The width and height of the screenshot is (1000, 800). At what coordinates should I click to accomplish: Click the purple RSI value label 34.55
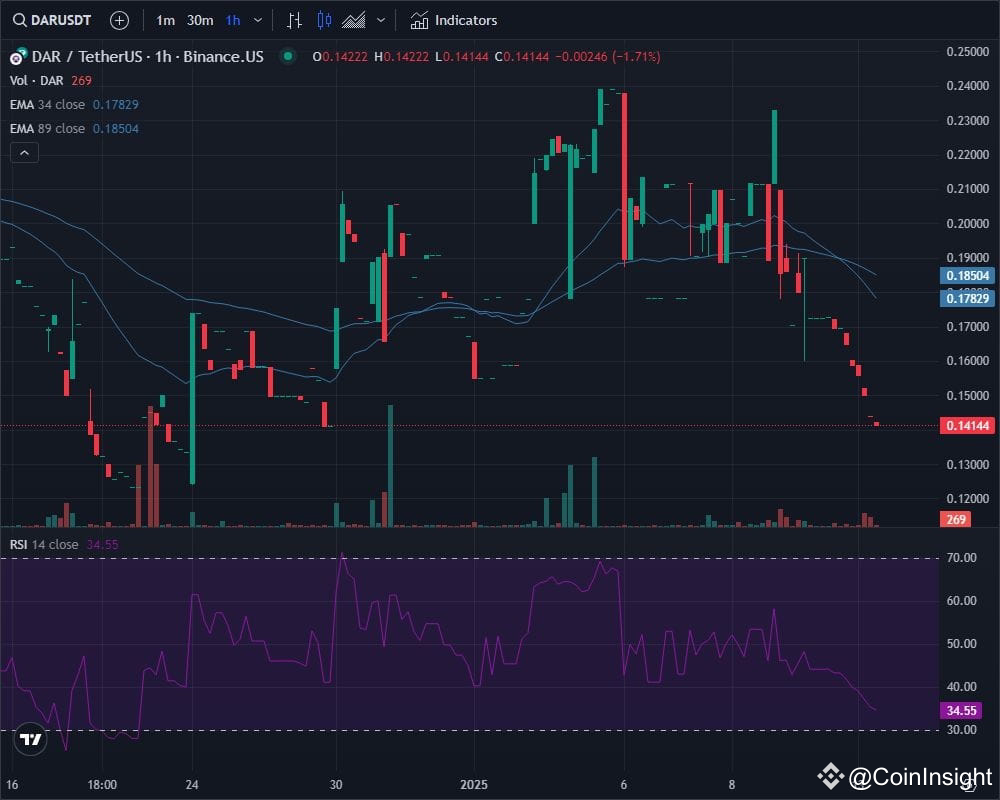point(960,710)
